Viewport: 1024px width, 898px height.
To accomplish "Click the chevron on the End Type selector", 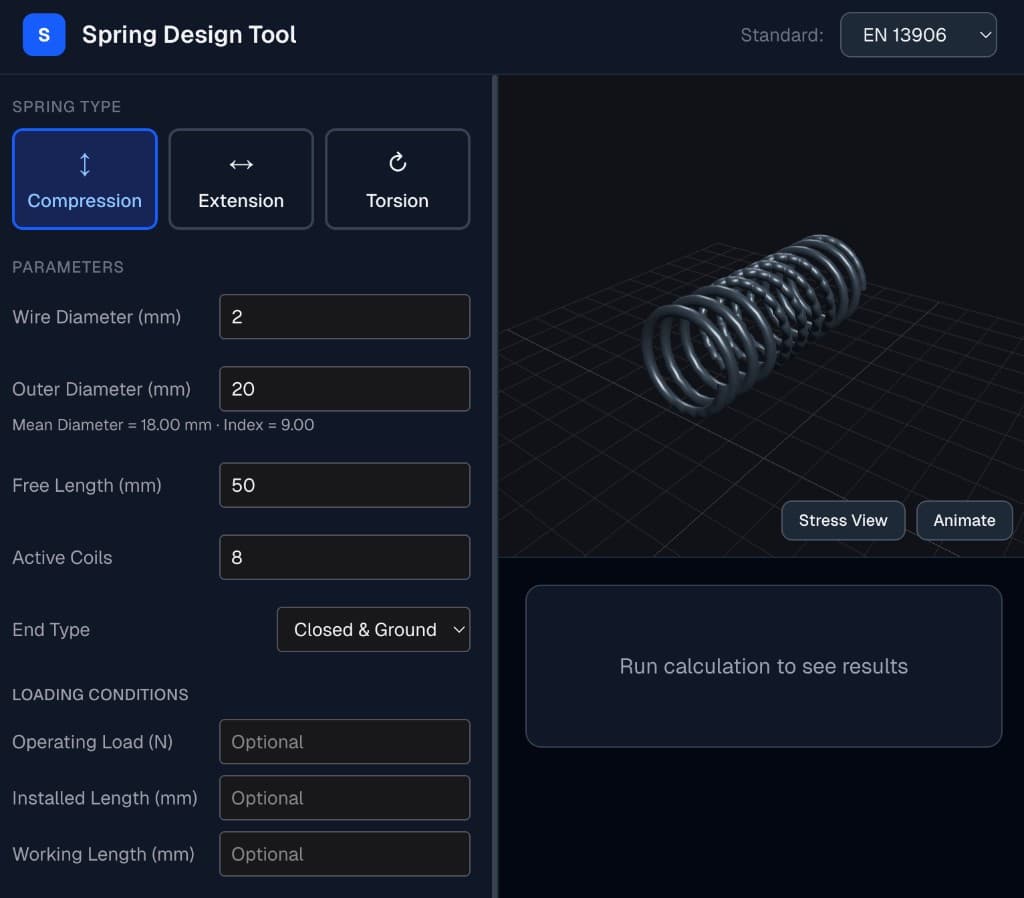I will tap(459, 630).
